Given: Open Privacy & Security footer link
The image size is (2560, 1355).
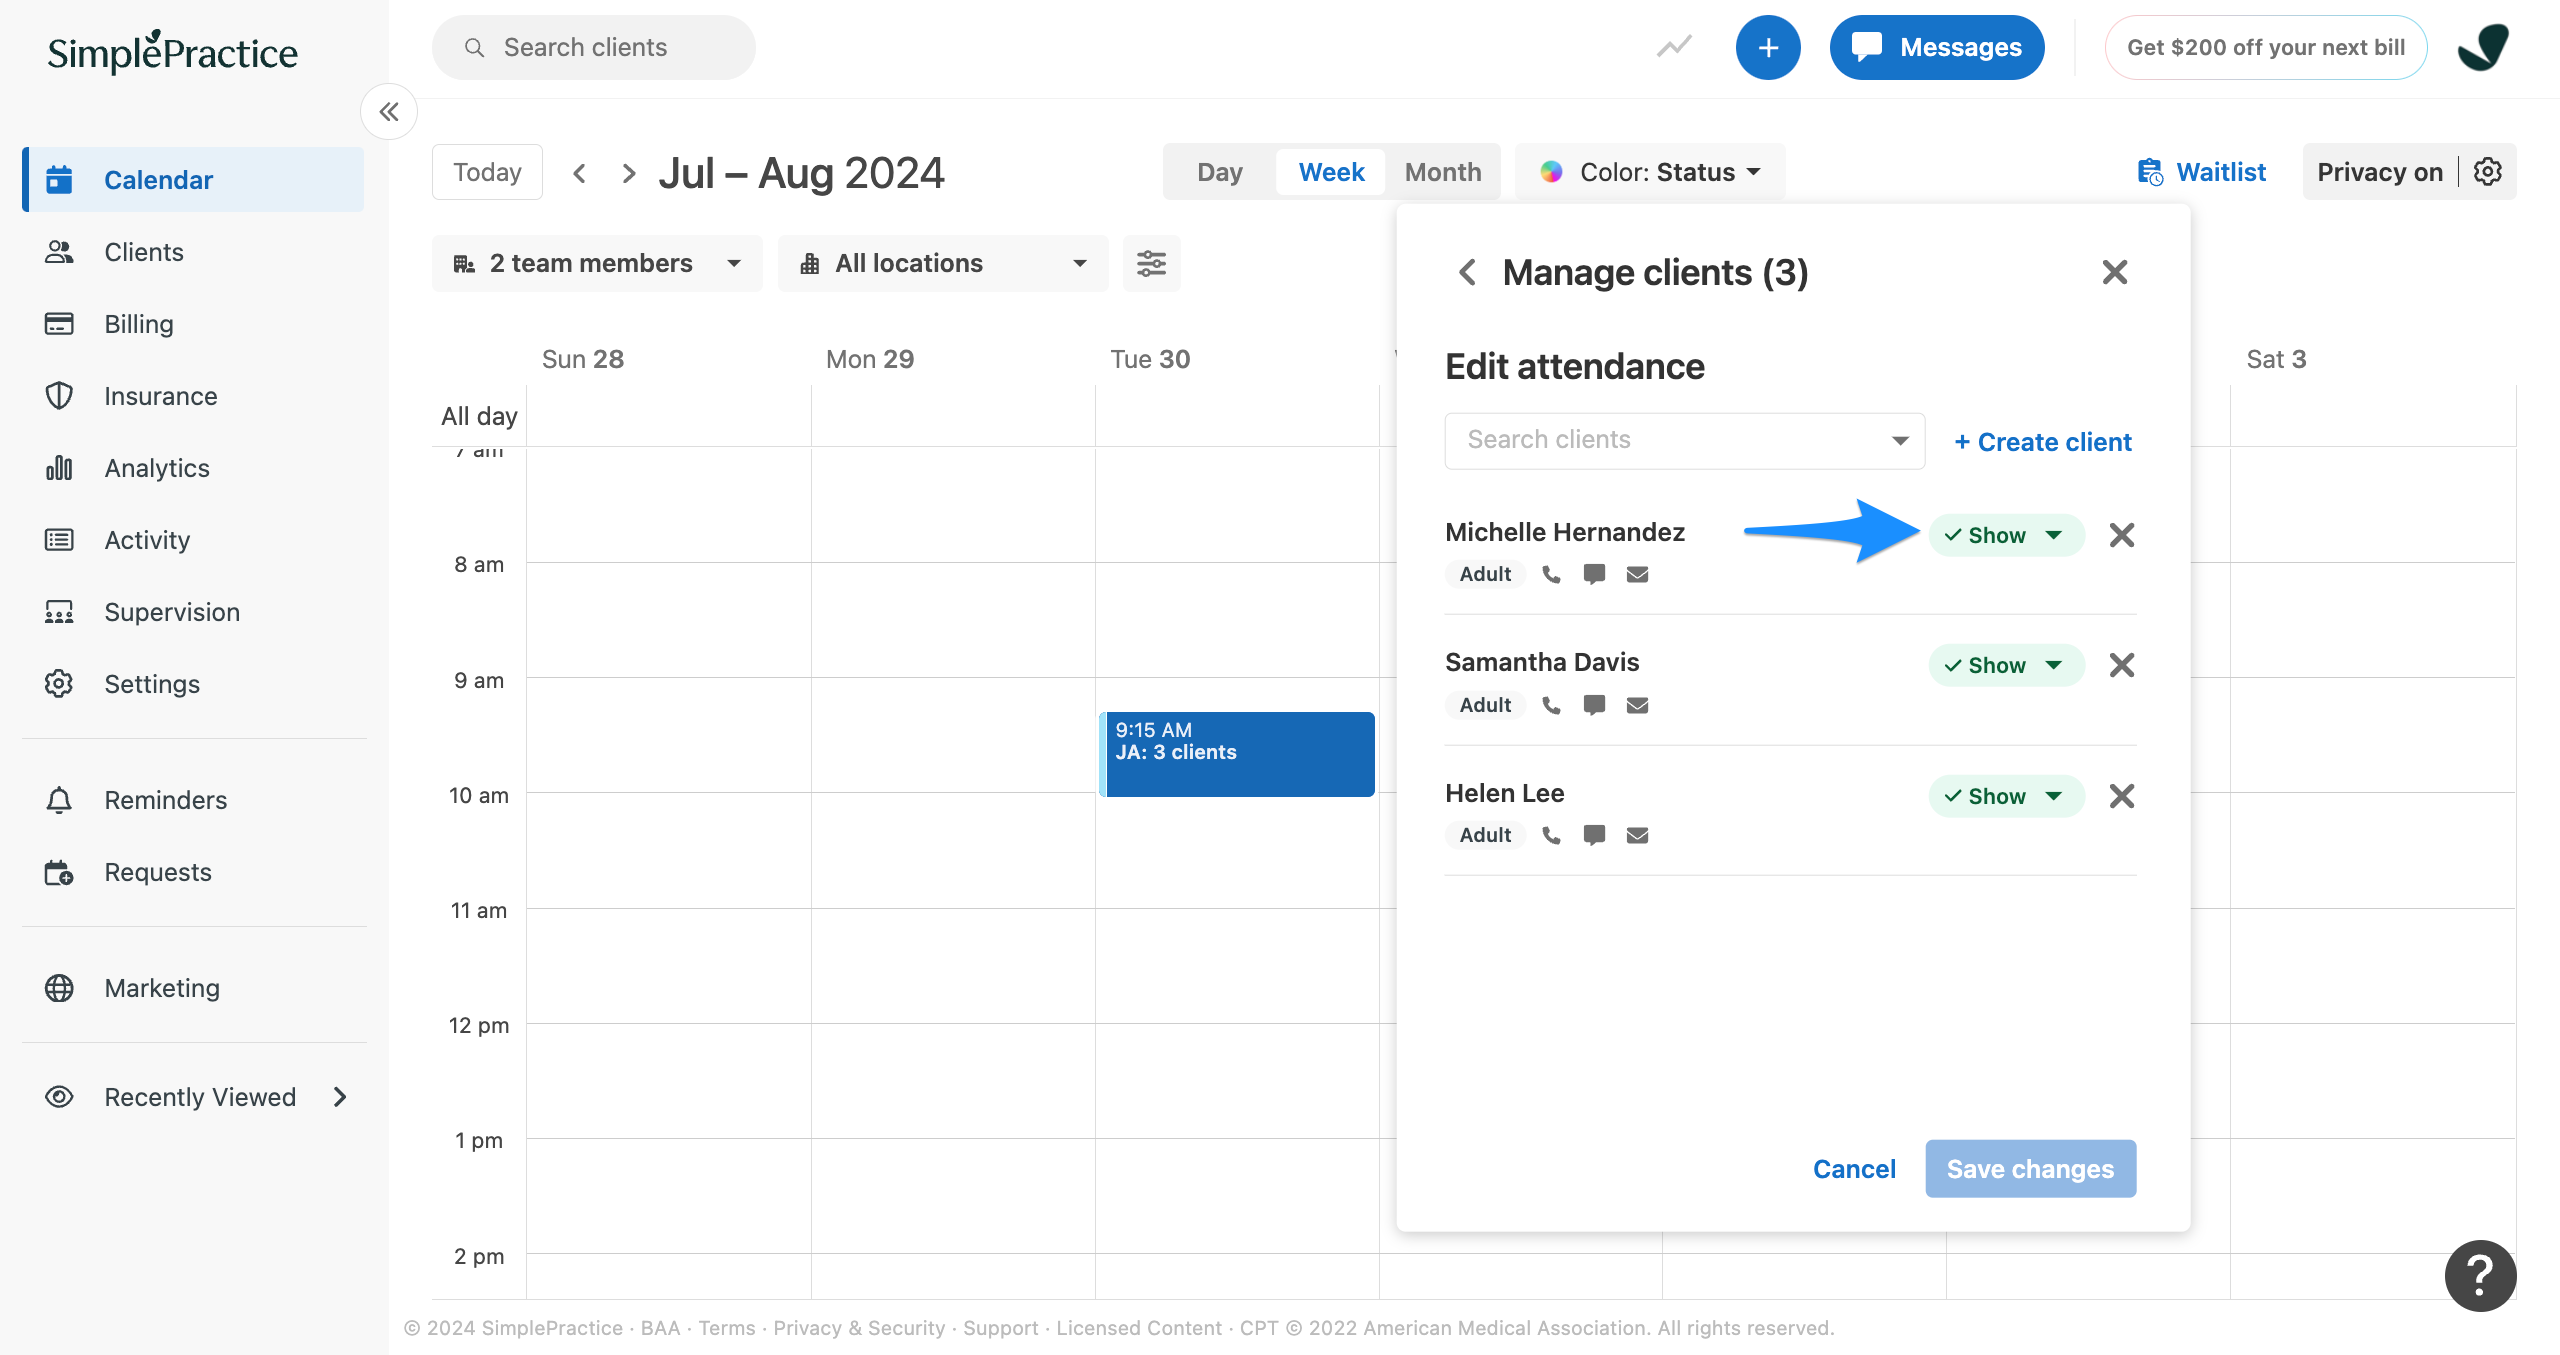Looking at the screenshot, I should [859, 1328].
